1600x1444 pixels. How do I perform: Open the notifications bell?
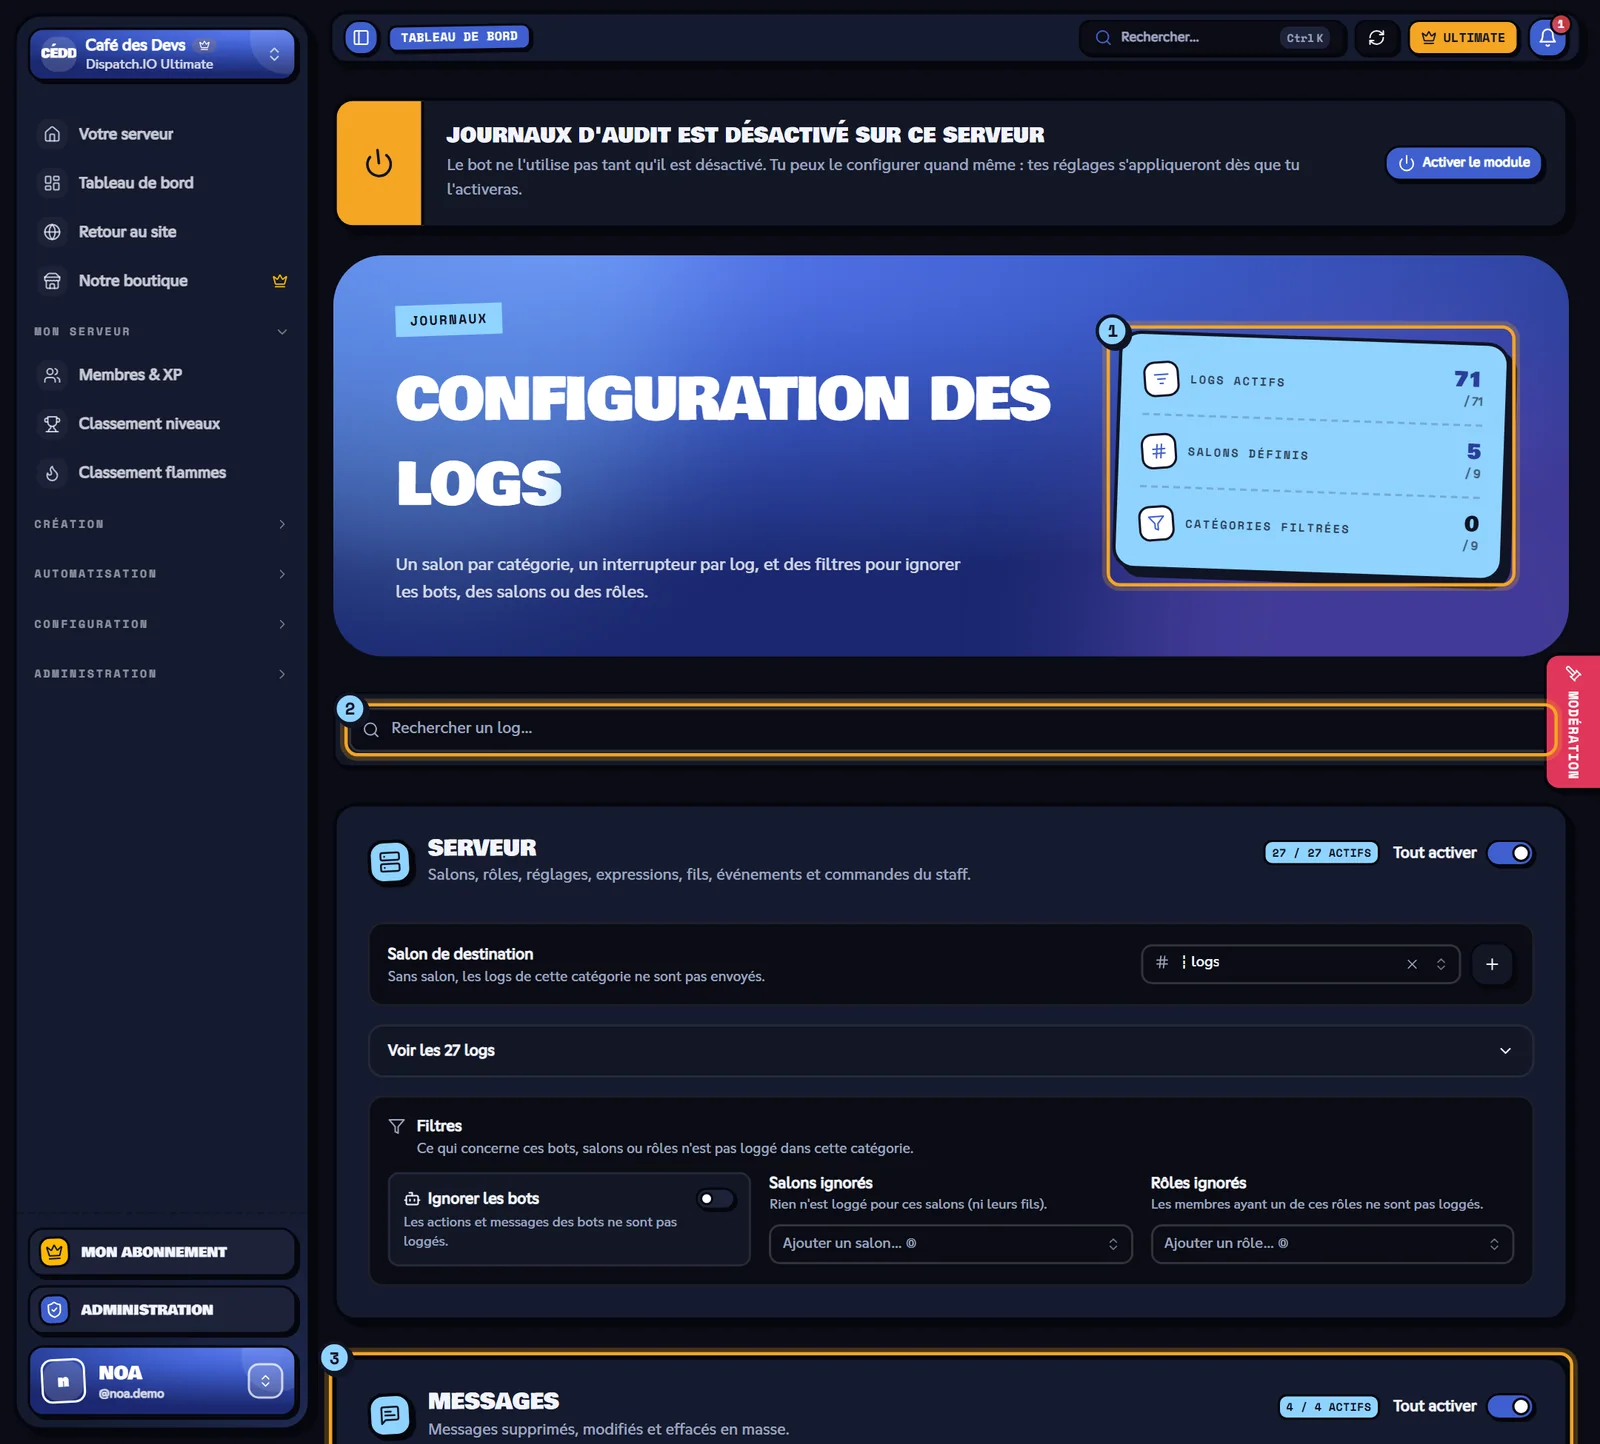pos(1547,38)
